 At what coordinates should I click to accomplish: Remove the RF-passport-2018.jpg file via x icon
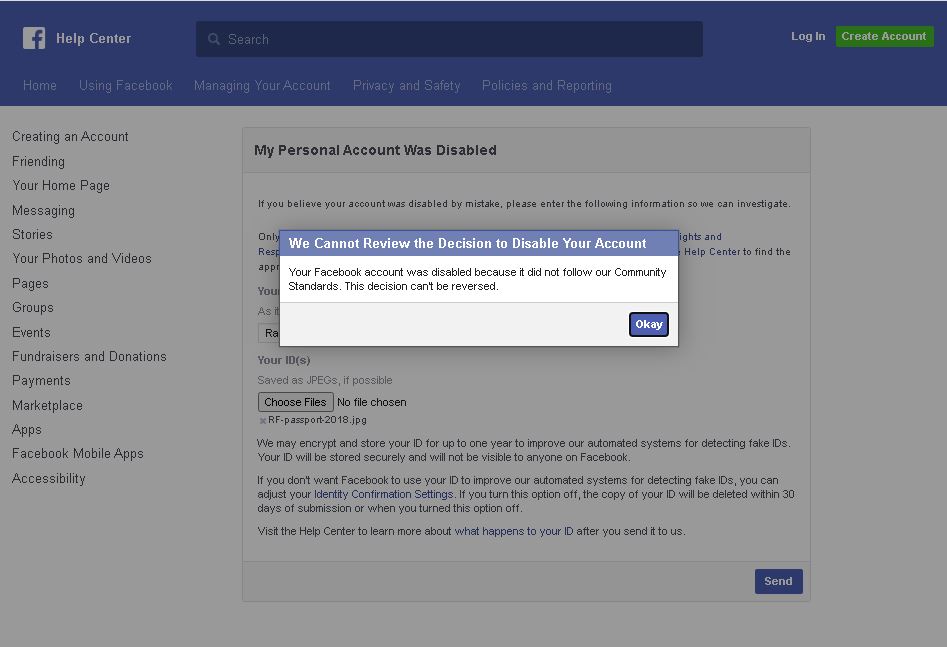pos(263,420)
